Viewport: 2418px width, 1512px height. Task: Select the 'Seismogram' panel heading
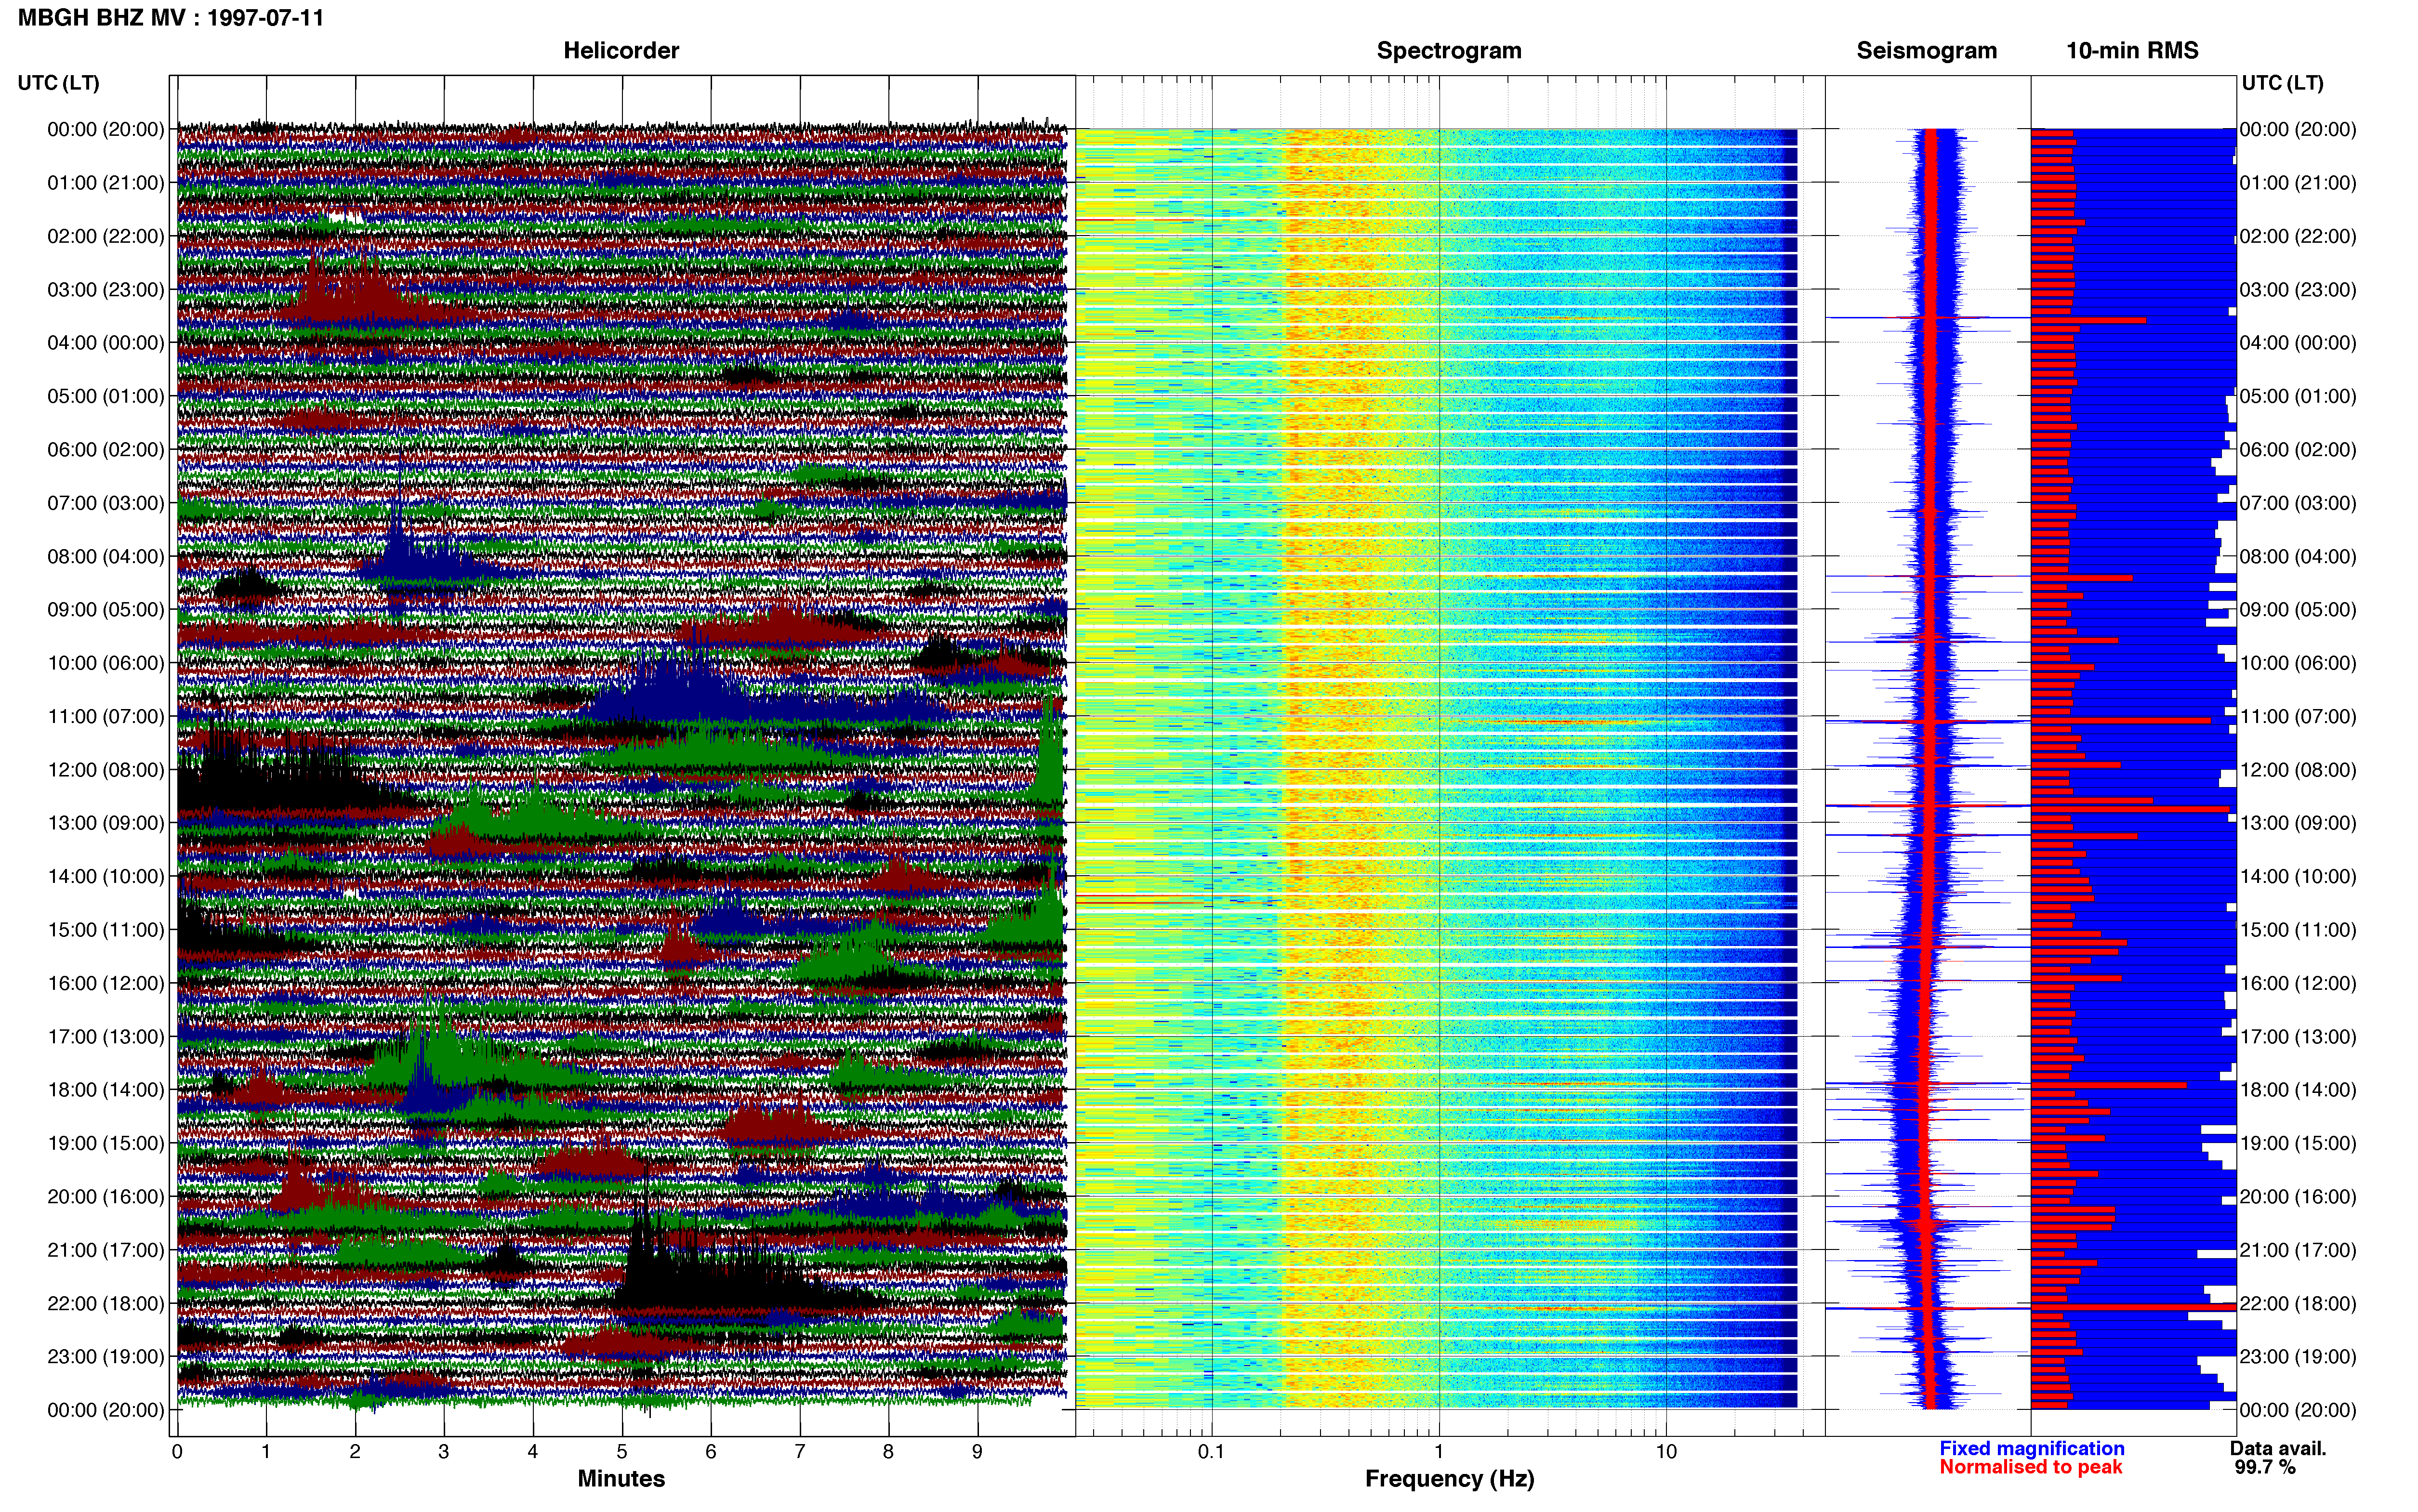click(1926, 51)
